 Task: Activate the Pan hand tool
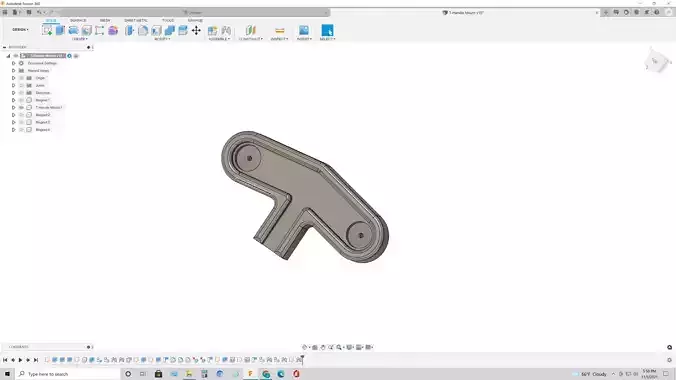pyautogui.click(x=323, y=347)
